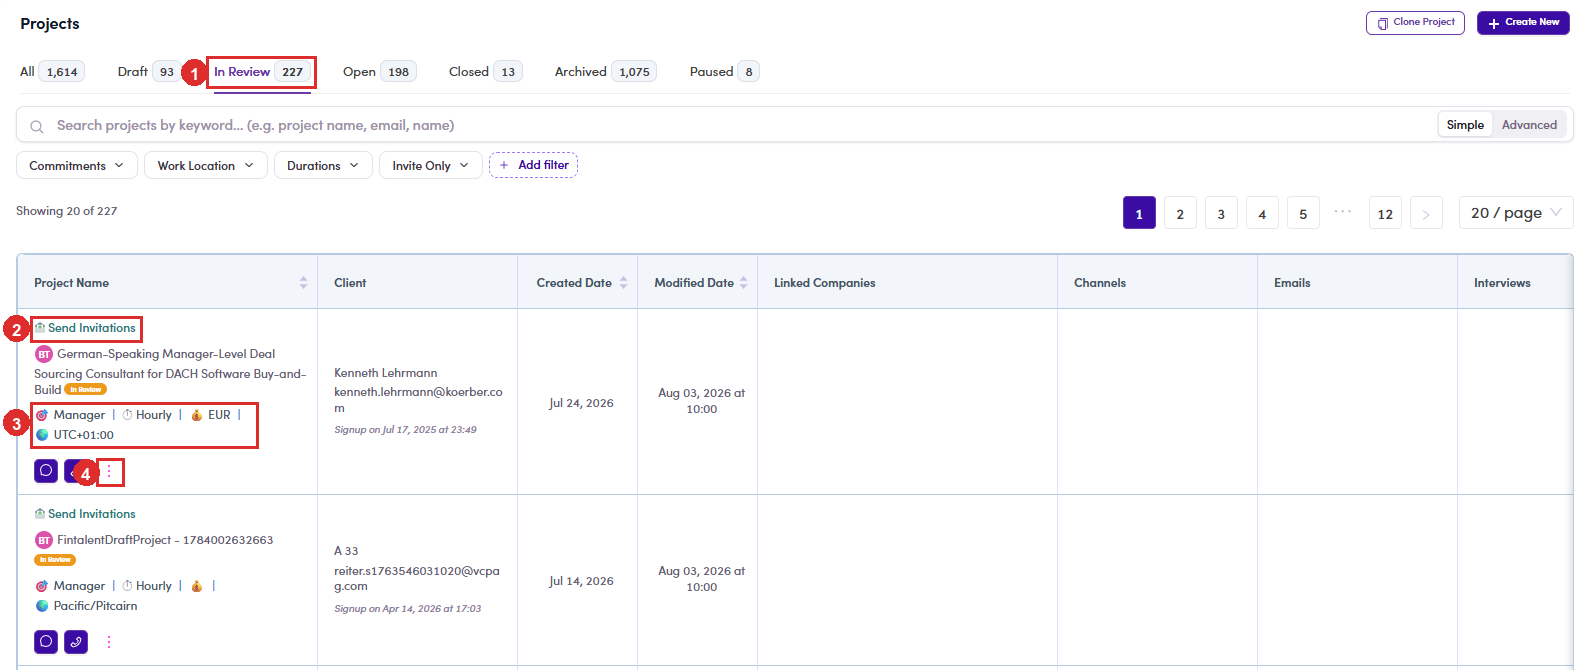
Task: Click the next page arrow
Action: (1426, 214)
